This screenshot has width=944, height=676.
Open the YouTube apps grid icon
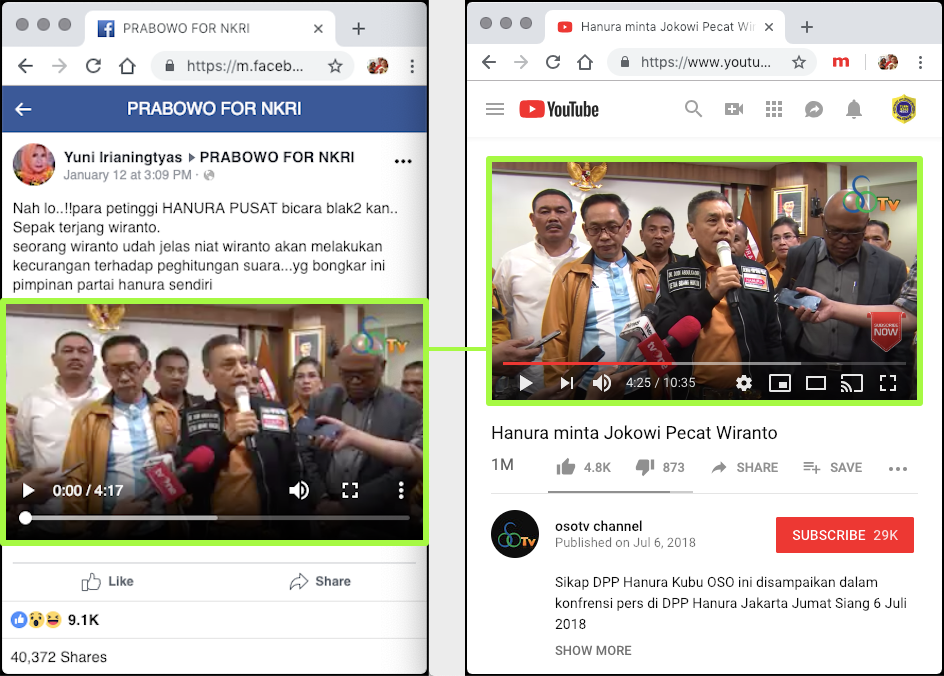[773, 109]
